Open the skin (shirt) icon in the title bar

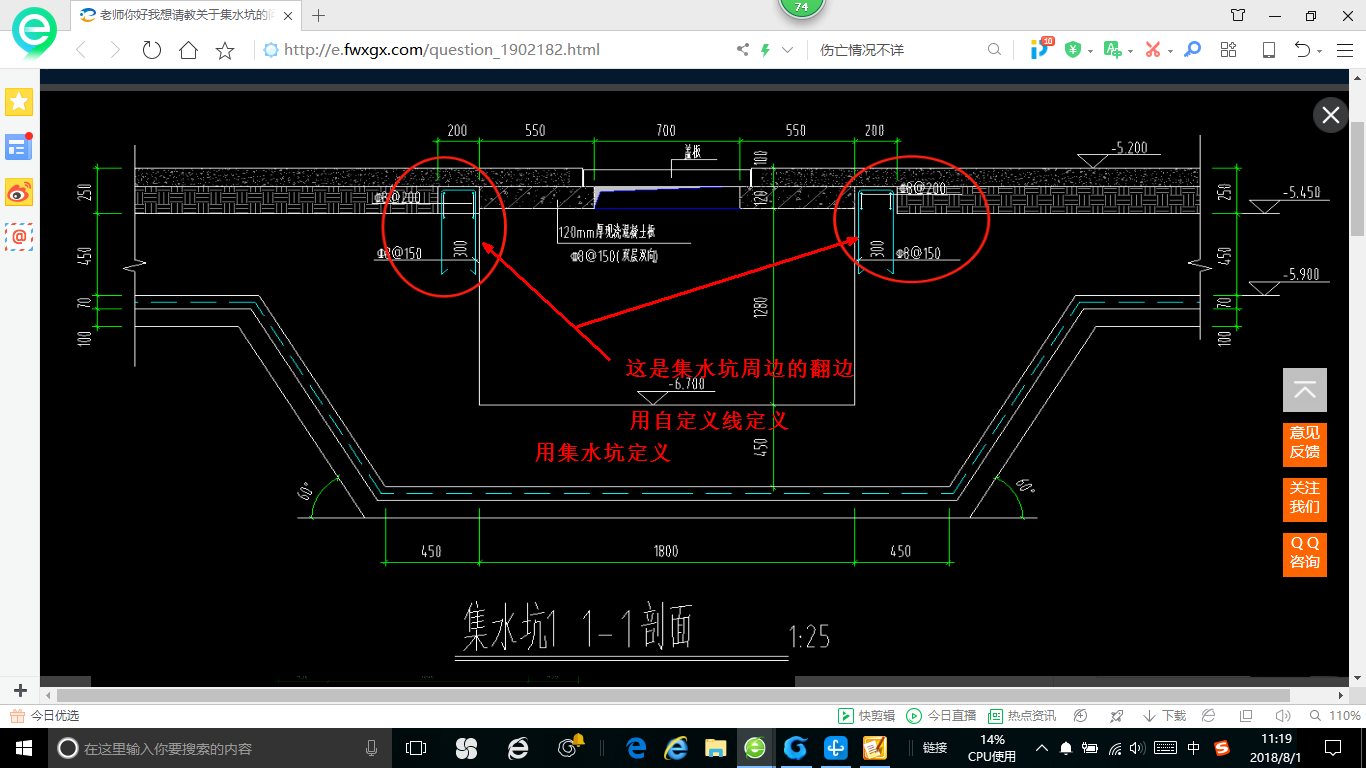click(1238, 15)
